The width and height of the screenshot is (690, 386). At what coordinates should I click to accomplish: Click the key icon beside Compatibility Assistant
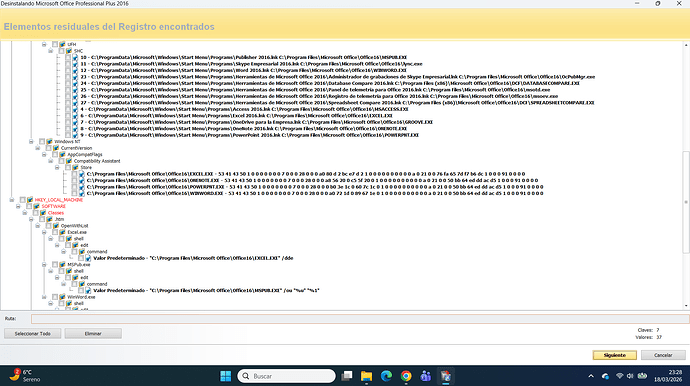coord(69,161)
